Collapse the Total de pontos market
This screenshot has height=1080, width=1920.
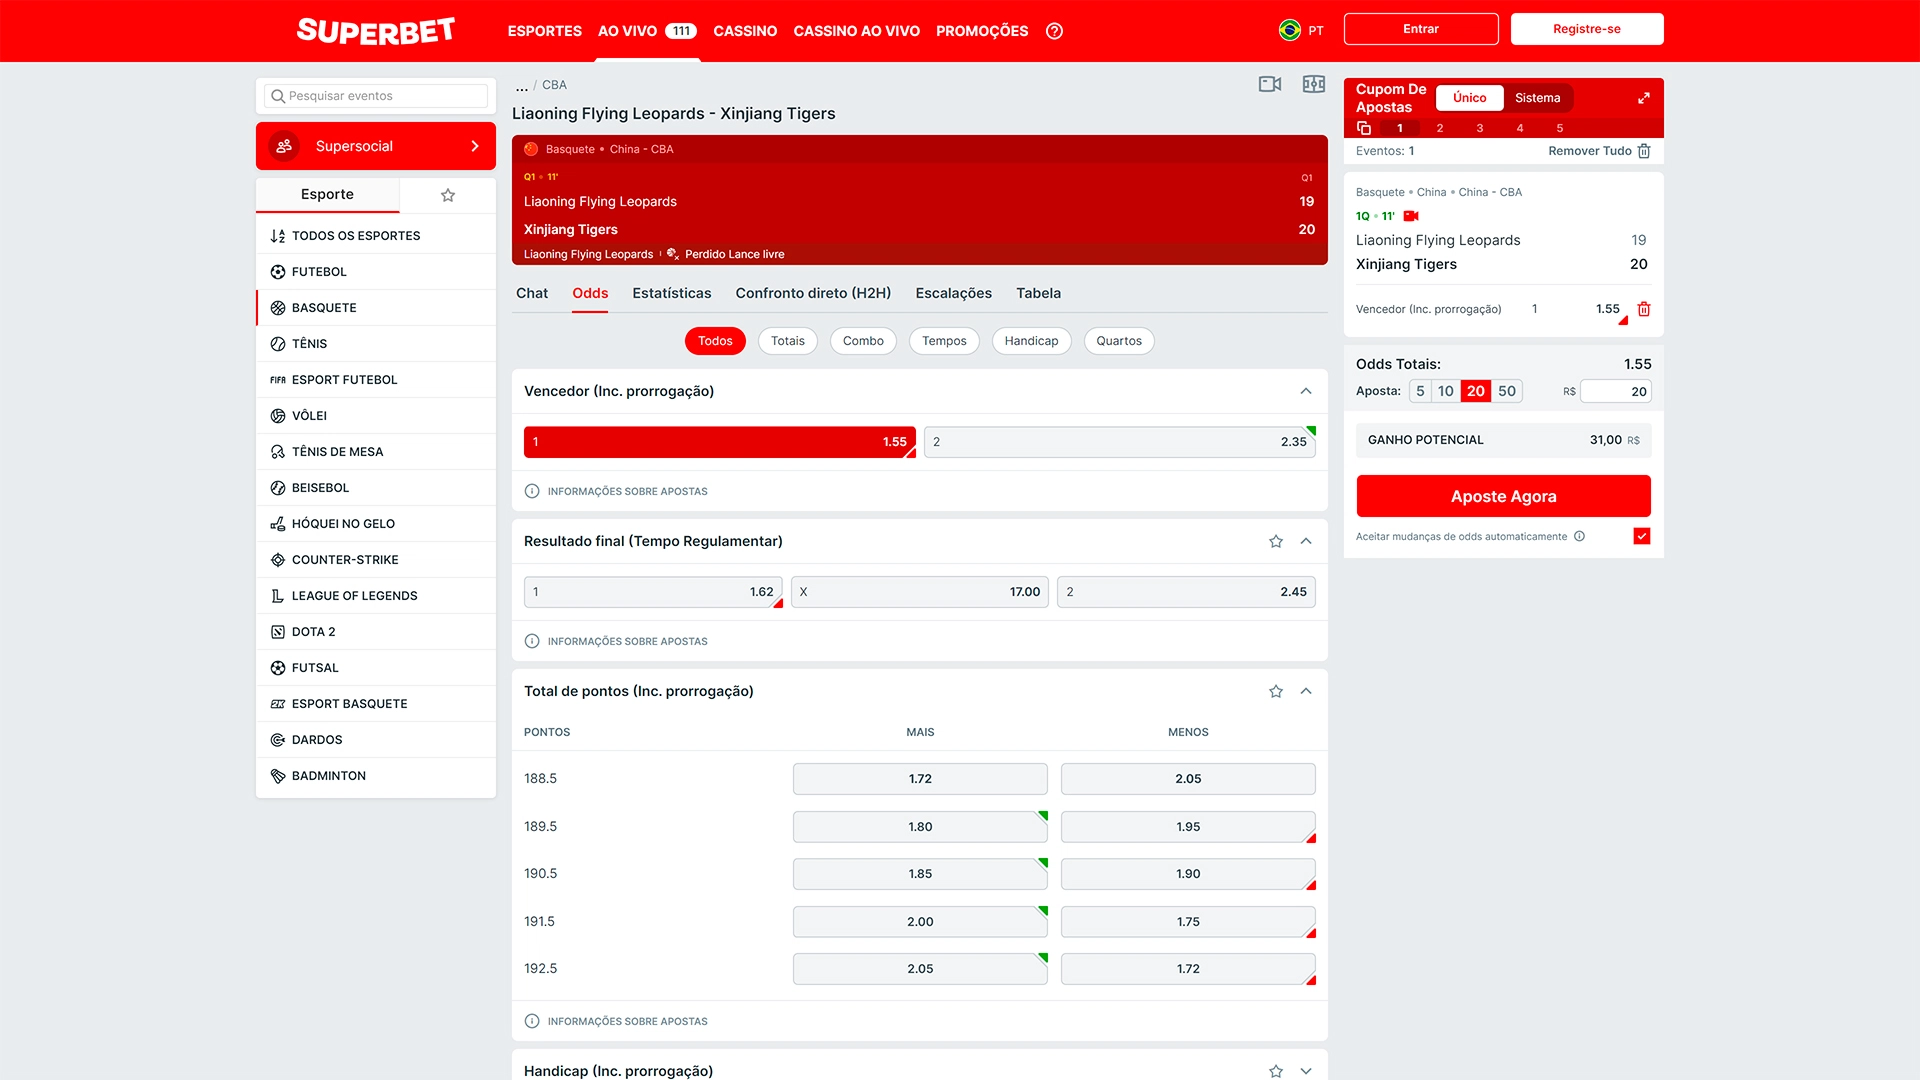pos(1306,691)
